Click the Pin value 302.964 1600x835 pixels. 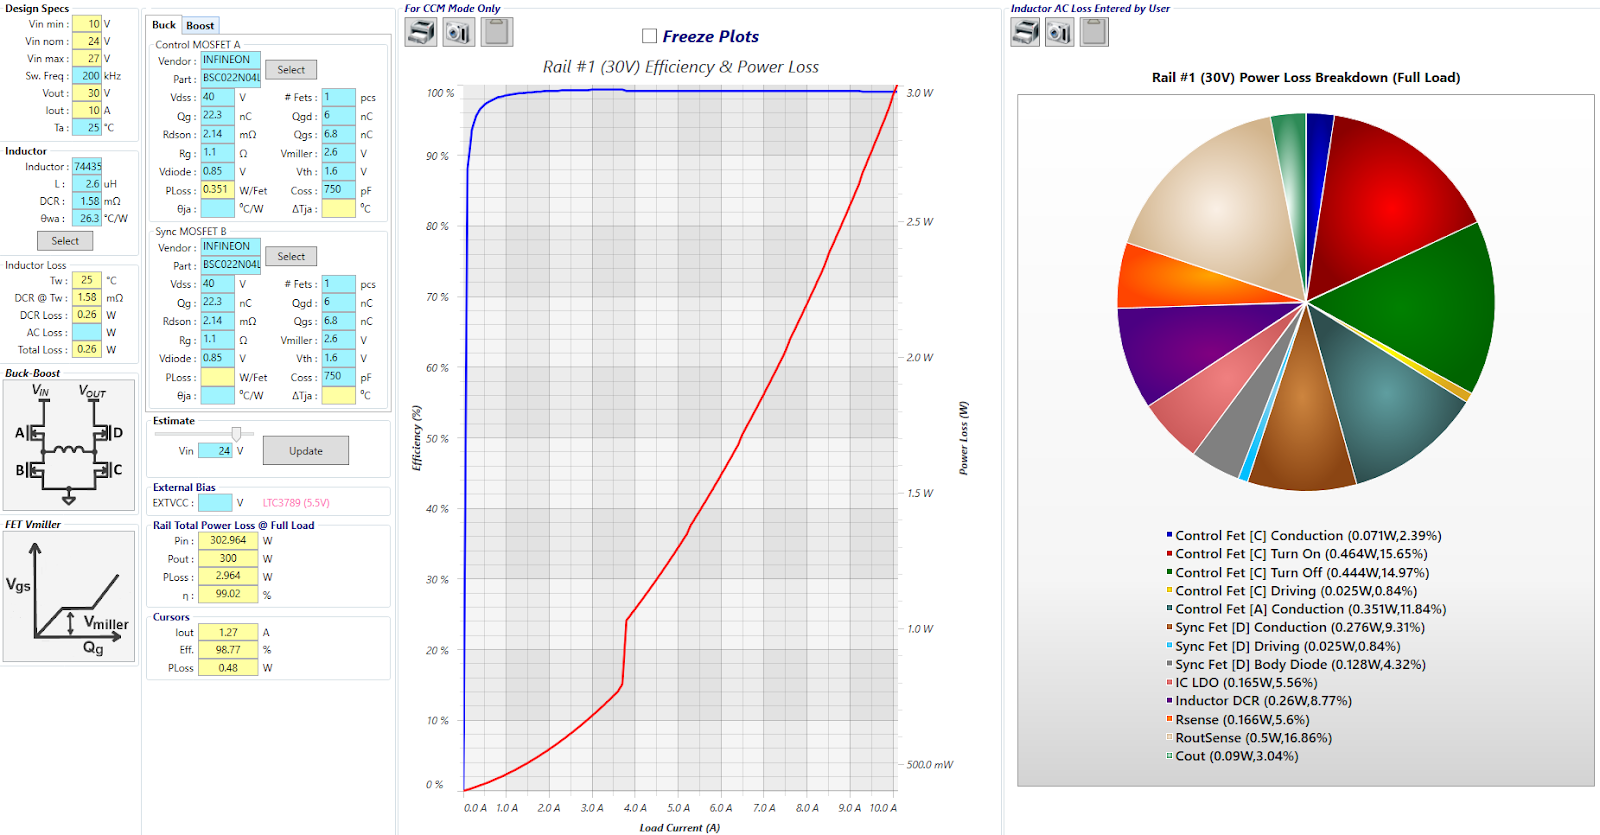pyautogui.click(x=228, y=540)
